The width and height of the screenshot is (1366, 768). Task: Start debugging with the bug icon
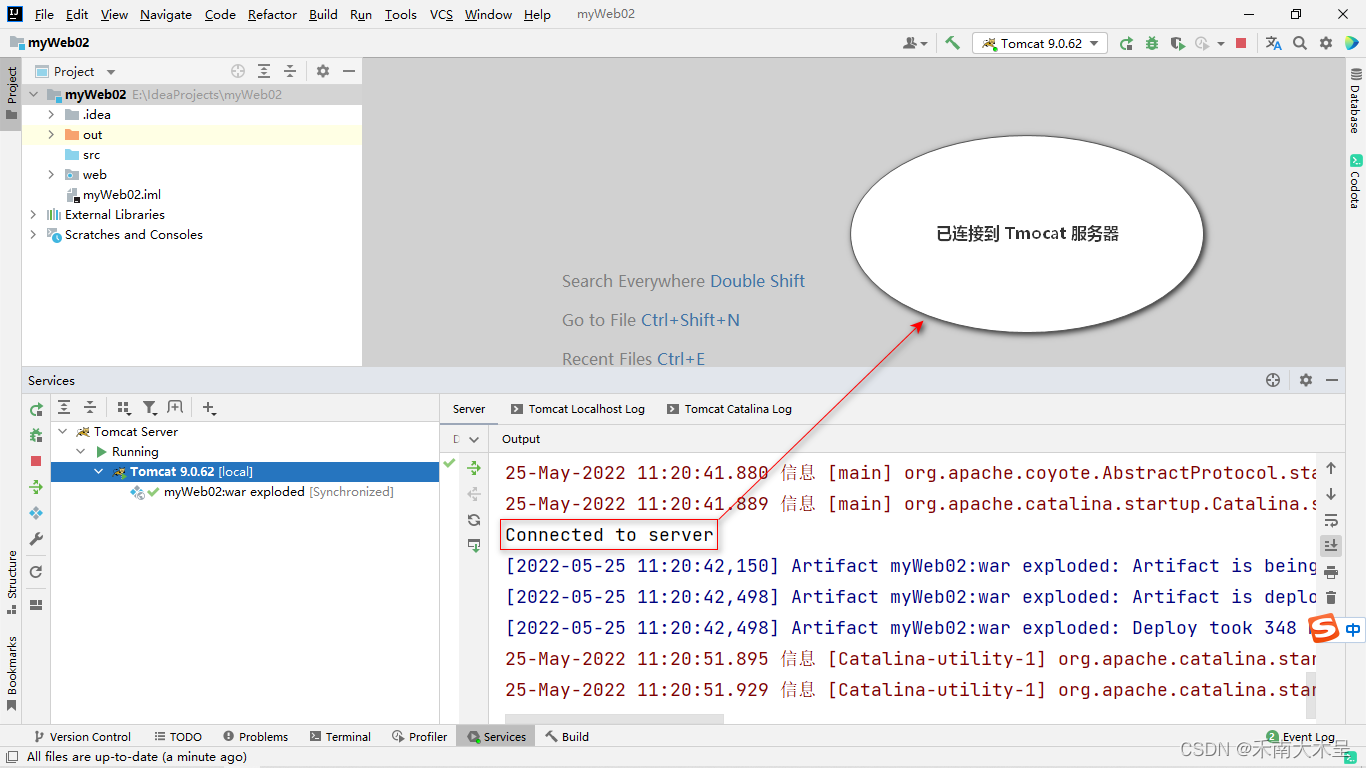click(x=36, y=435)
